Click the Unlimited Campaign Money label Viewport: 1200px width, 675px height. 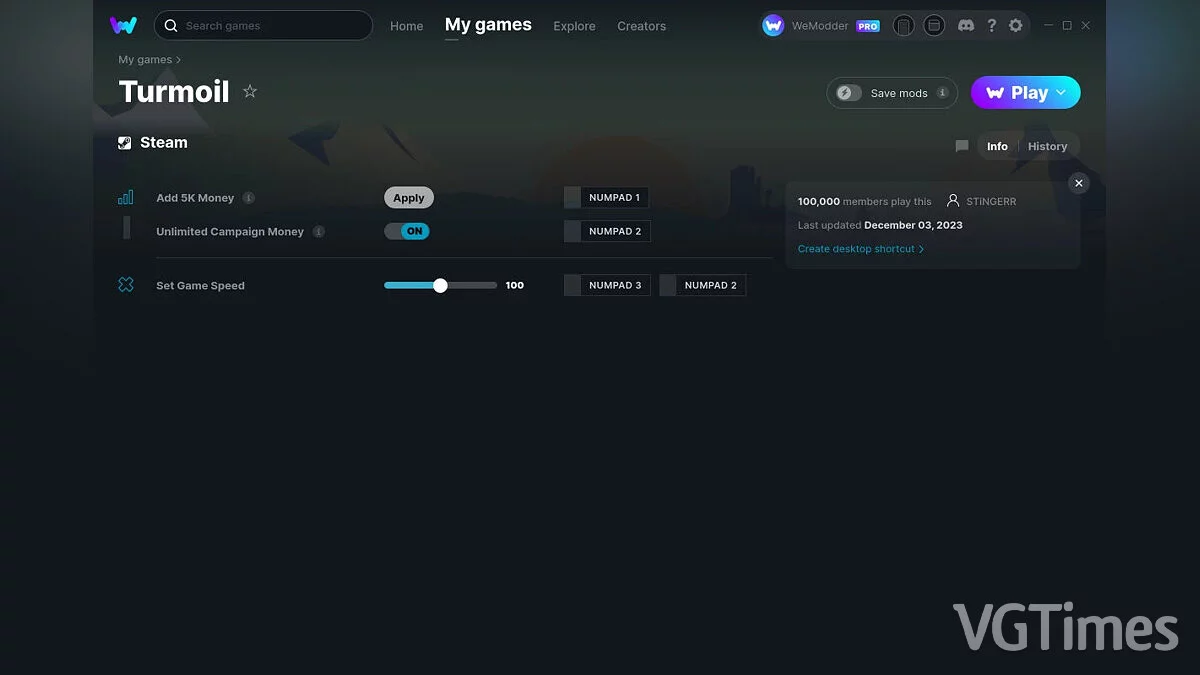pyautogui.click(x=230, y=231)
